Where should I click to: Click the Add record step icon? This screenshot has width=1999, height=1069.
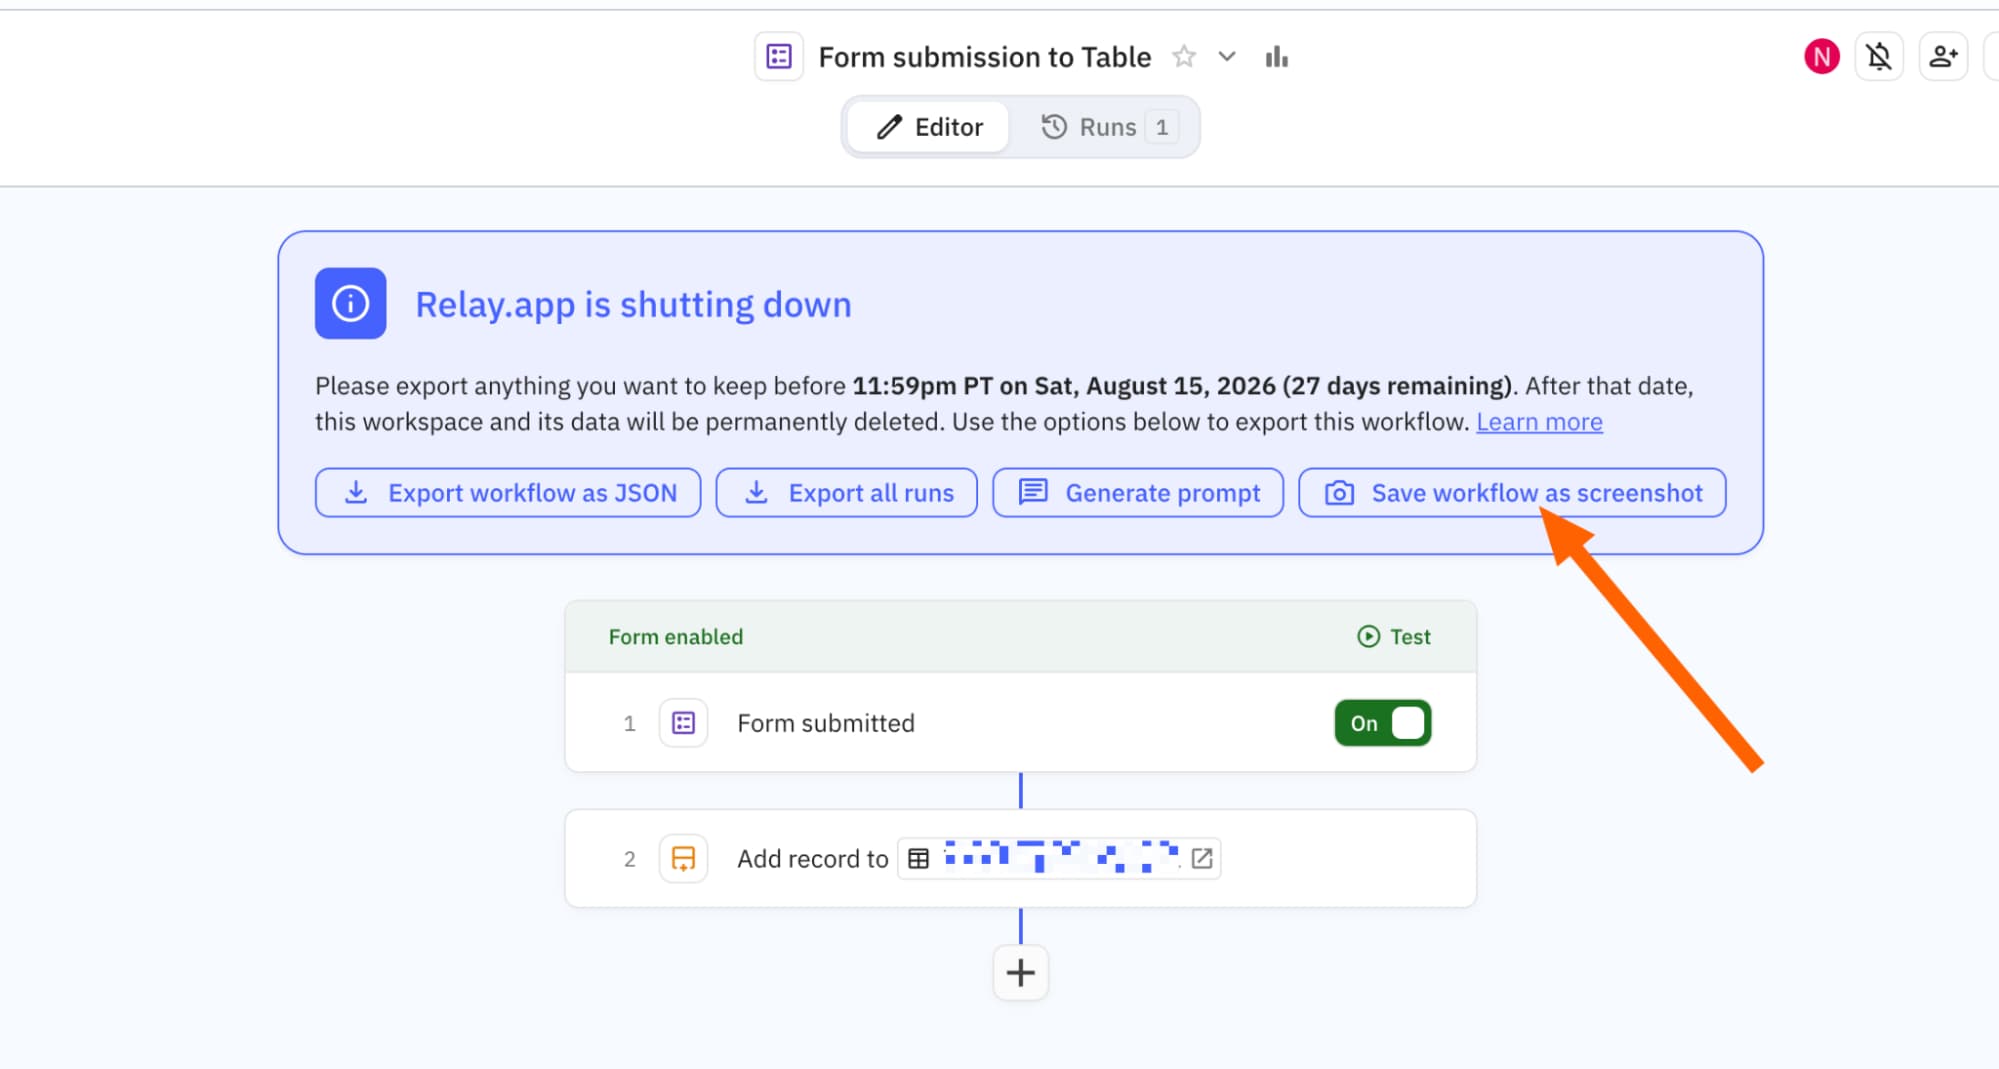click(x=684, y=859)
